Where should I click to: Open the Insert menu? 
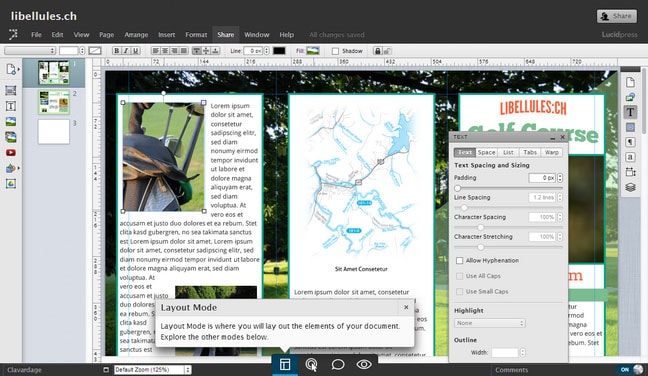coord(167,35)
